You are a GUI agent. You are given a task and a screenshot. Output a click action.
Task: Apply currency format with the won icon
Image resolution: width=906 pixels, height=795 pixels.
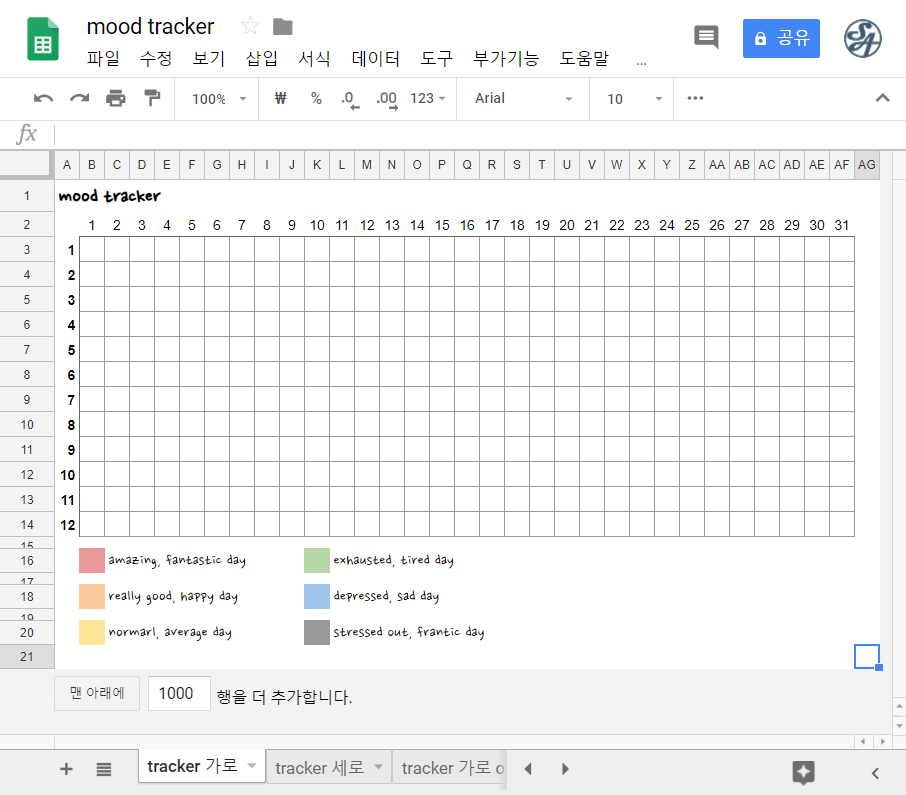(x=281, y=99)
